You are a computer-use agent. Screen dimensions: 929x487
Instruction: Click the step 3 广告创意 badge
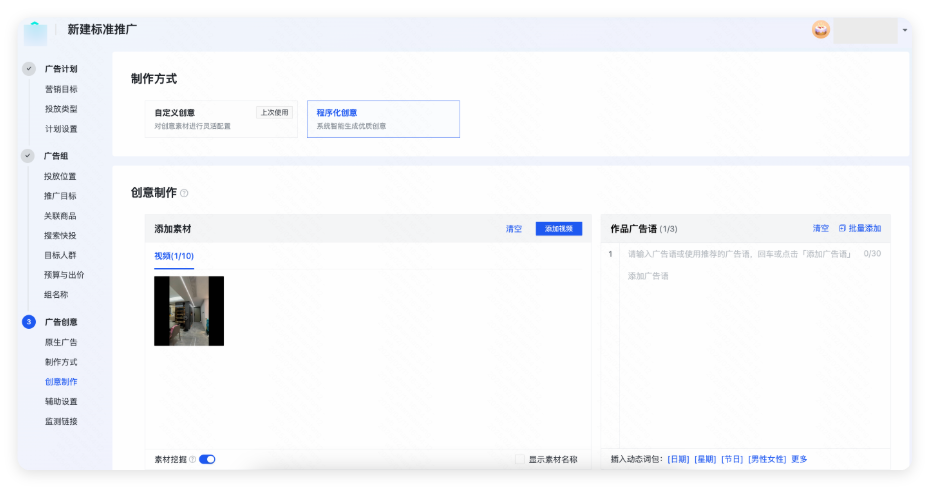coord(28,322)
